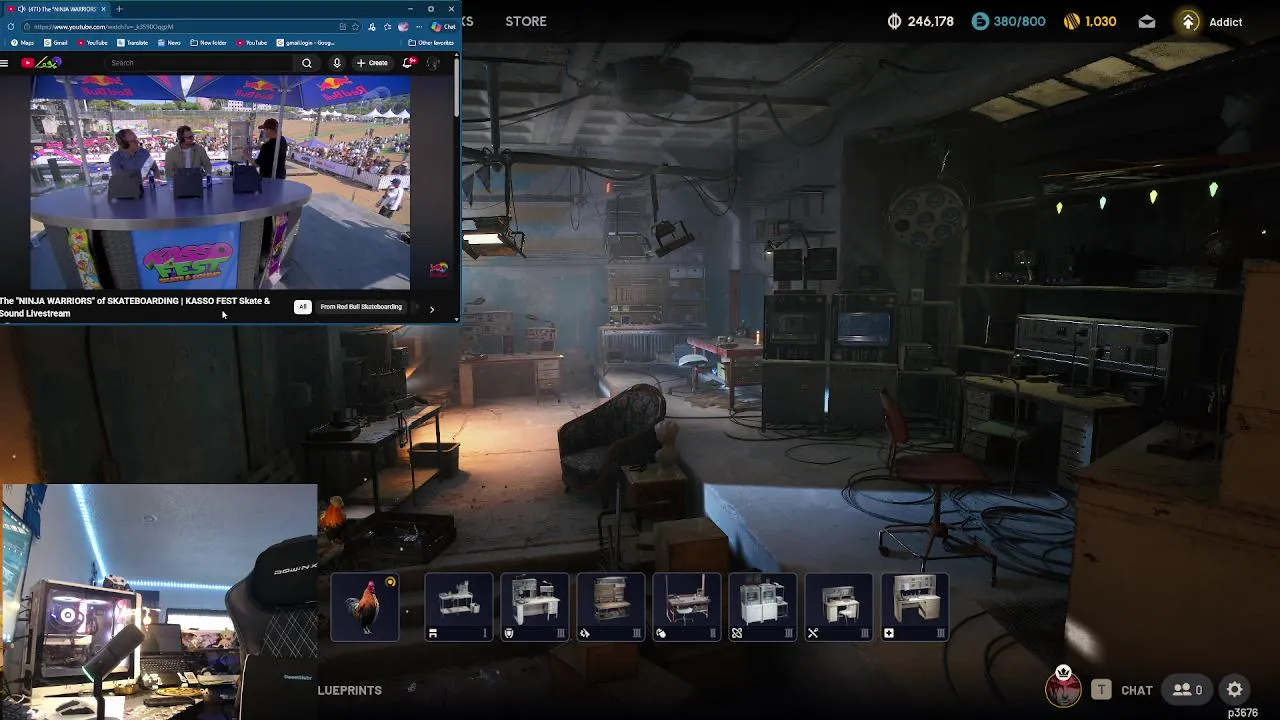Close the NINJA WARRIORS browser tab

(103, 9)
